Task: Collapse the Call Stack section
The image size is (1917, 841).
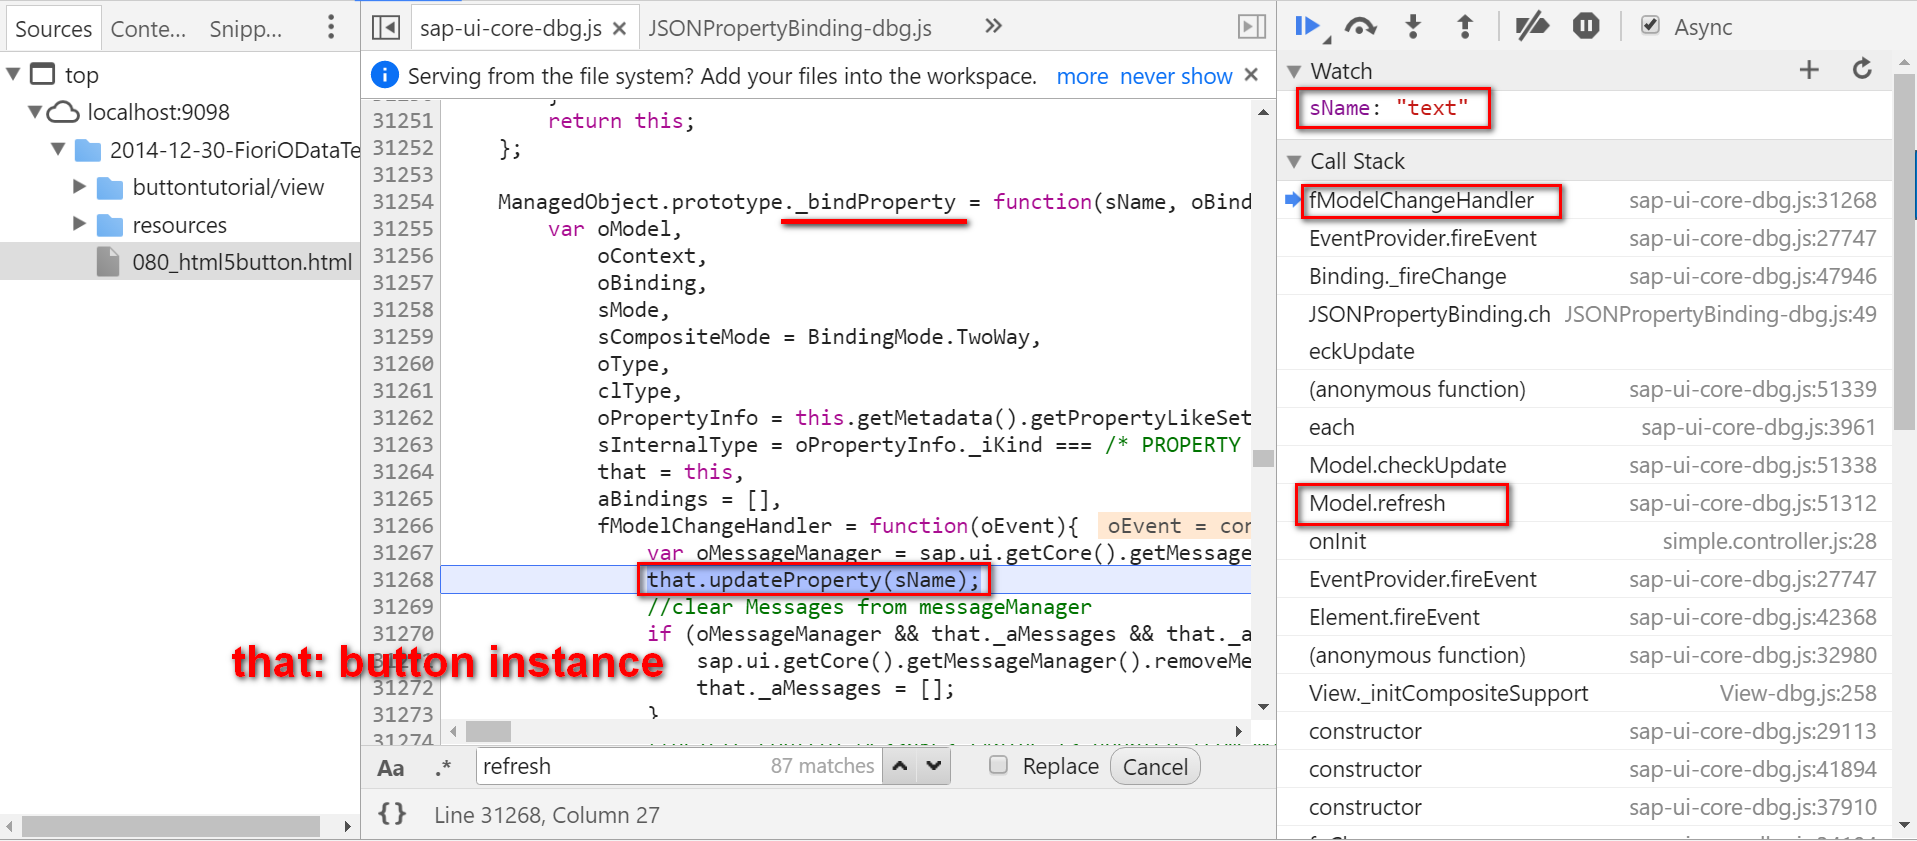Action: point(1294,161)
